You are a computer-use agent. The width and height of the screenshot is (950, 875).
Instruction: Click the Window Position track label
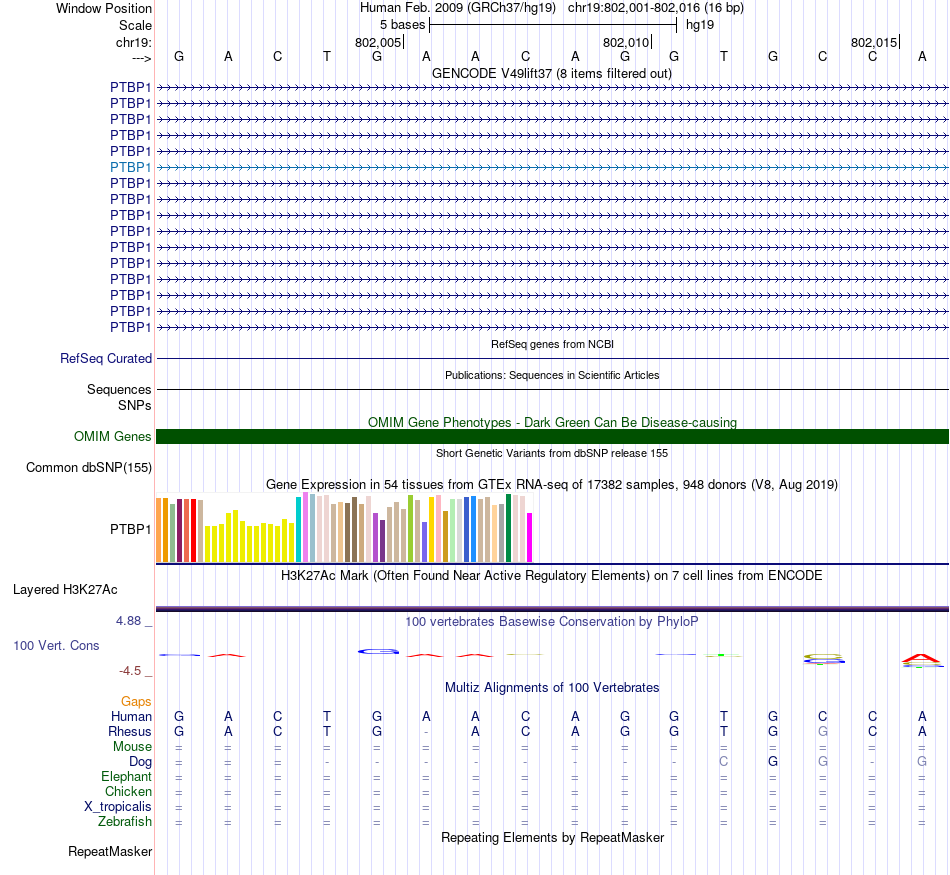(x=104, y=8)
